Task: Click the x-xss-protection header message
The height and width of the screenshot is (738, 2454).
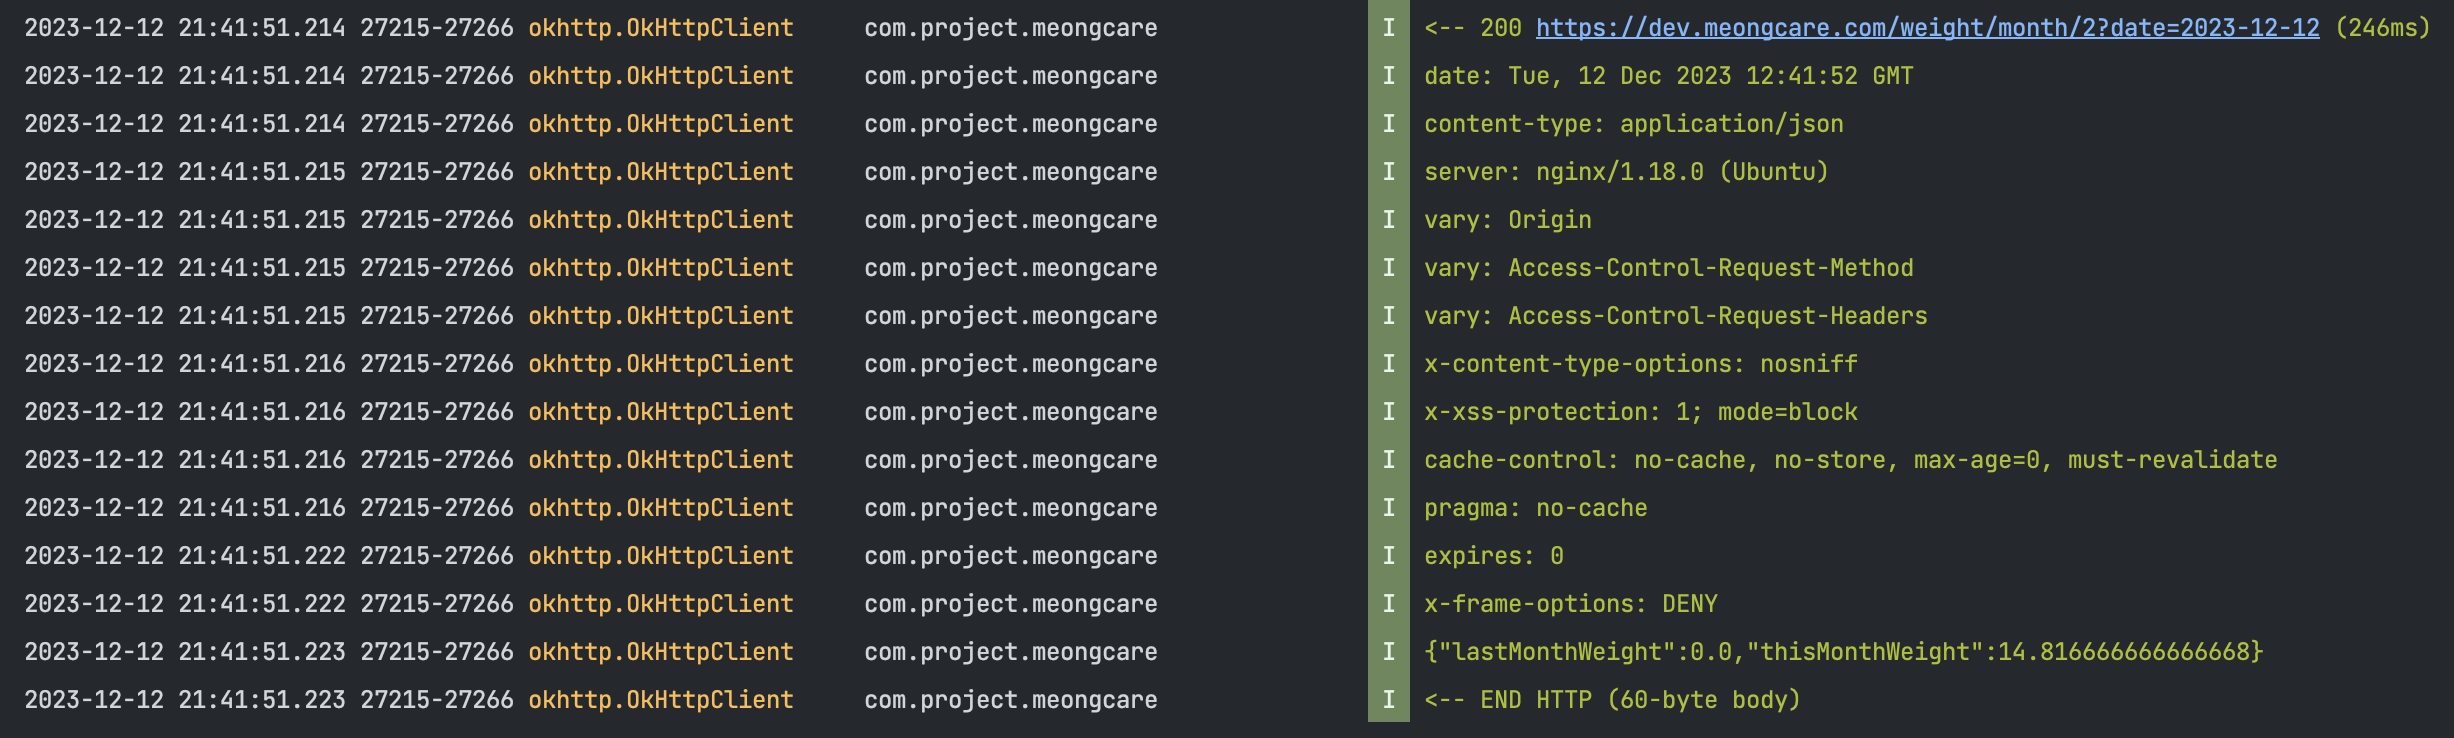Action: coord(1640,412)
